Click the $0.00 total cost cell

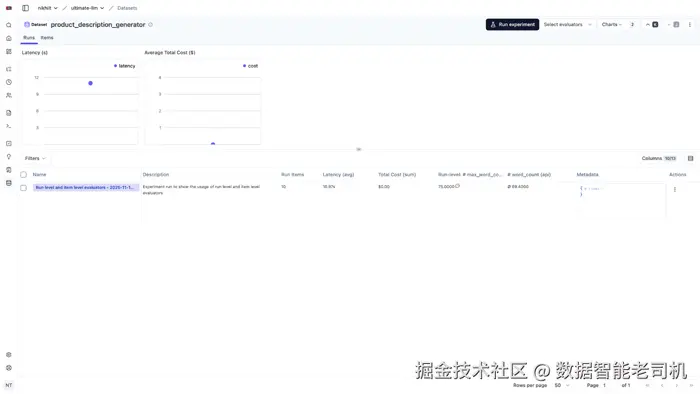click(x=384, y=187)
